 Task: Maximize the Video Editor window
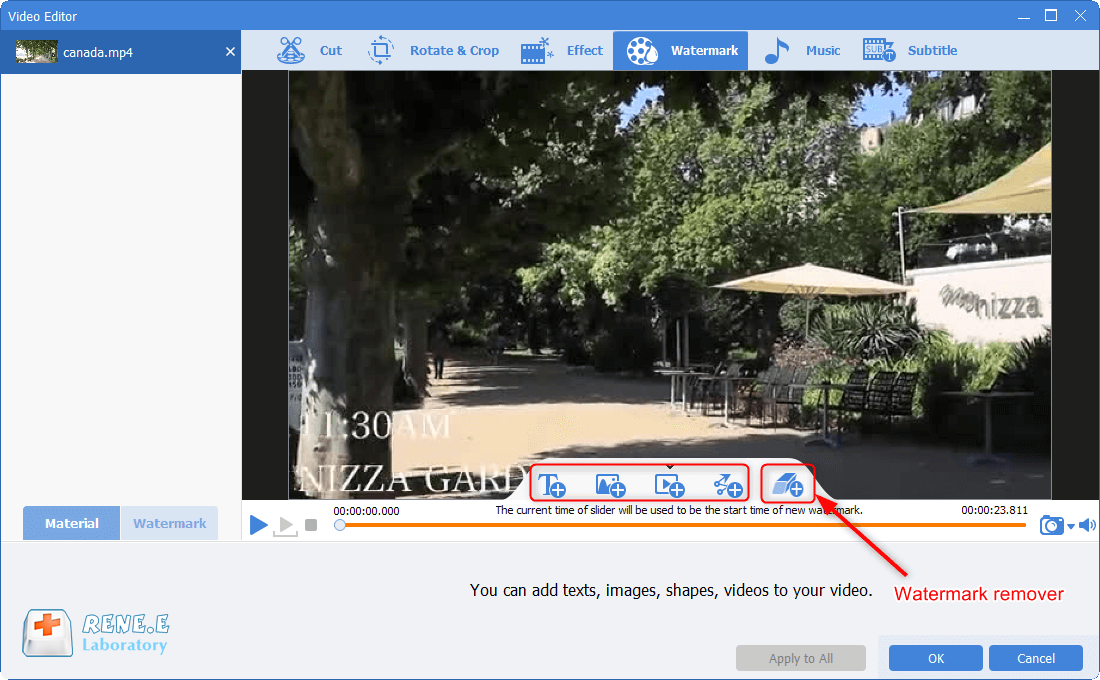pyautogui.click(x=1051, y=15)
